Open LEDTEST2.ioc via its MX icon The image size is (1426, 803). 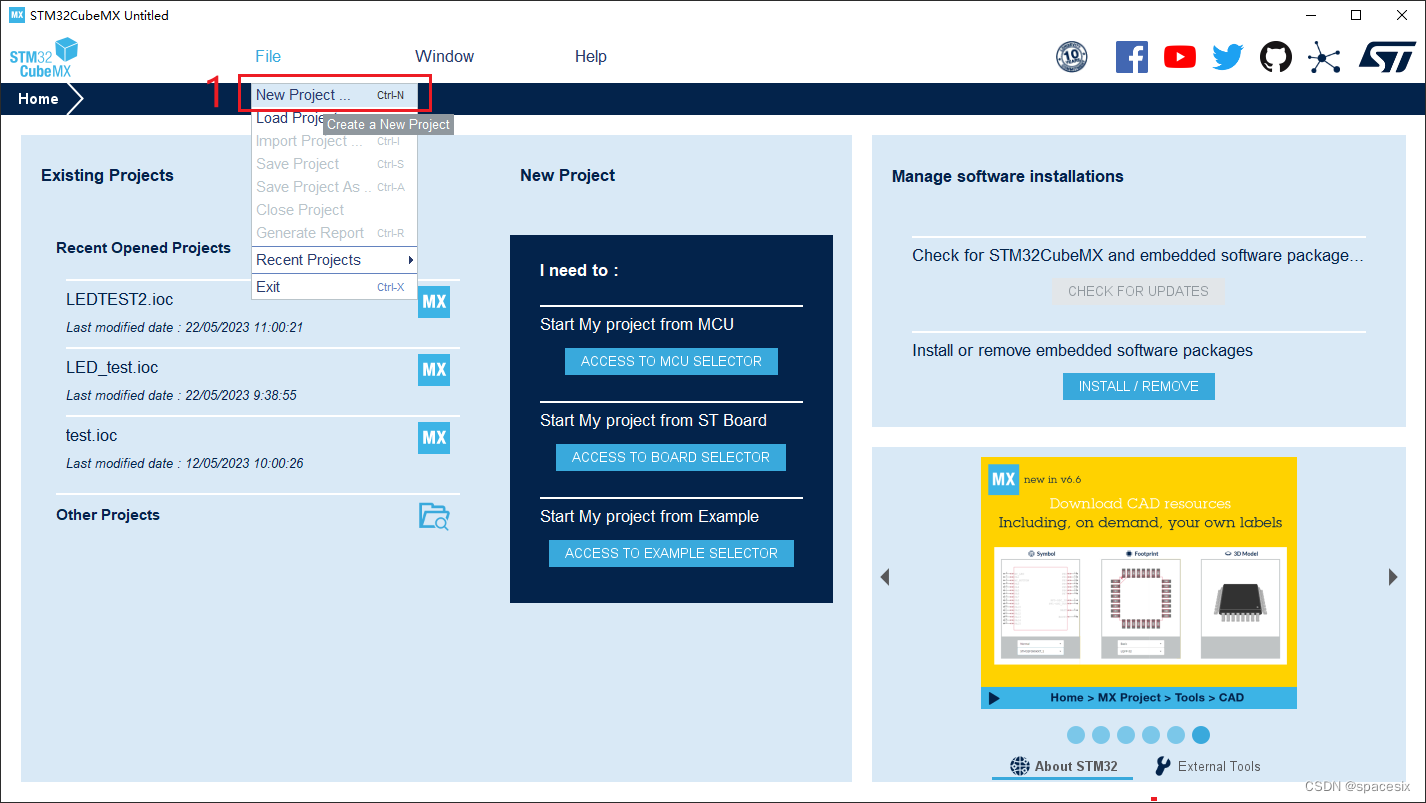[x=434, y=302]
